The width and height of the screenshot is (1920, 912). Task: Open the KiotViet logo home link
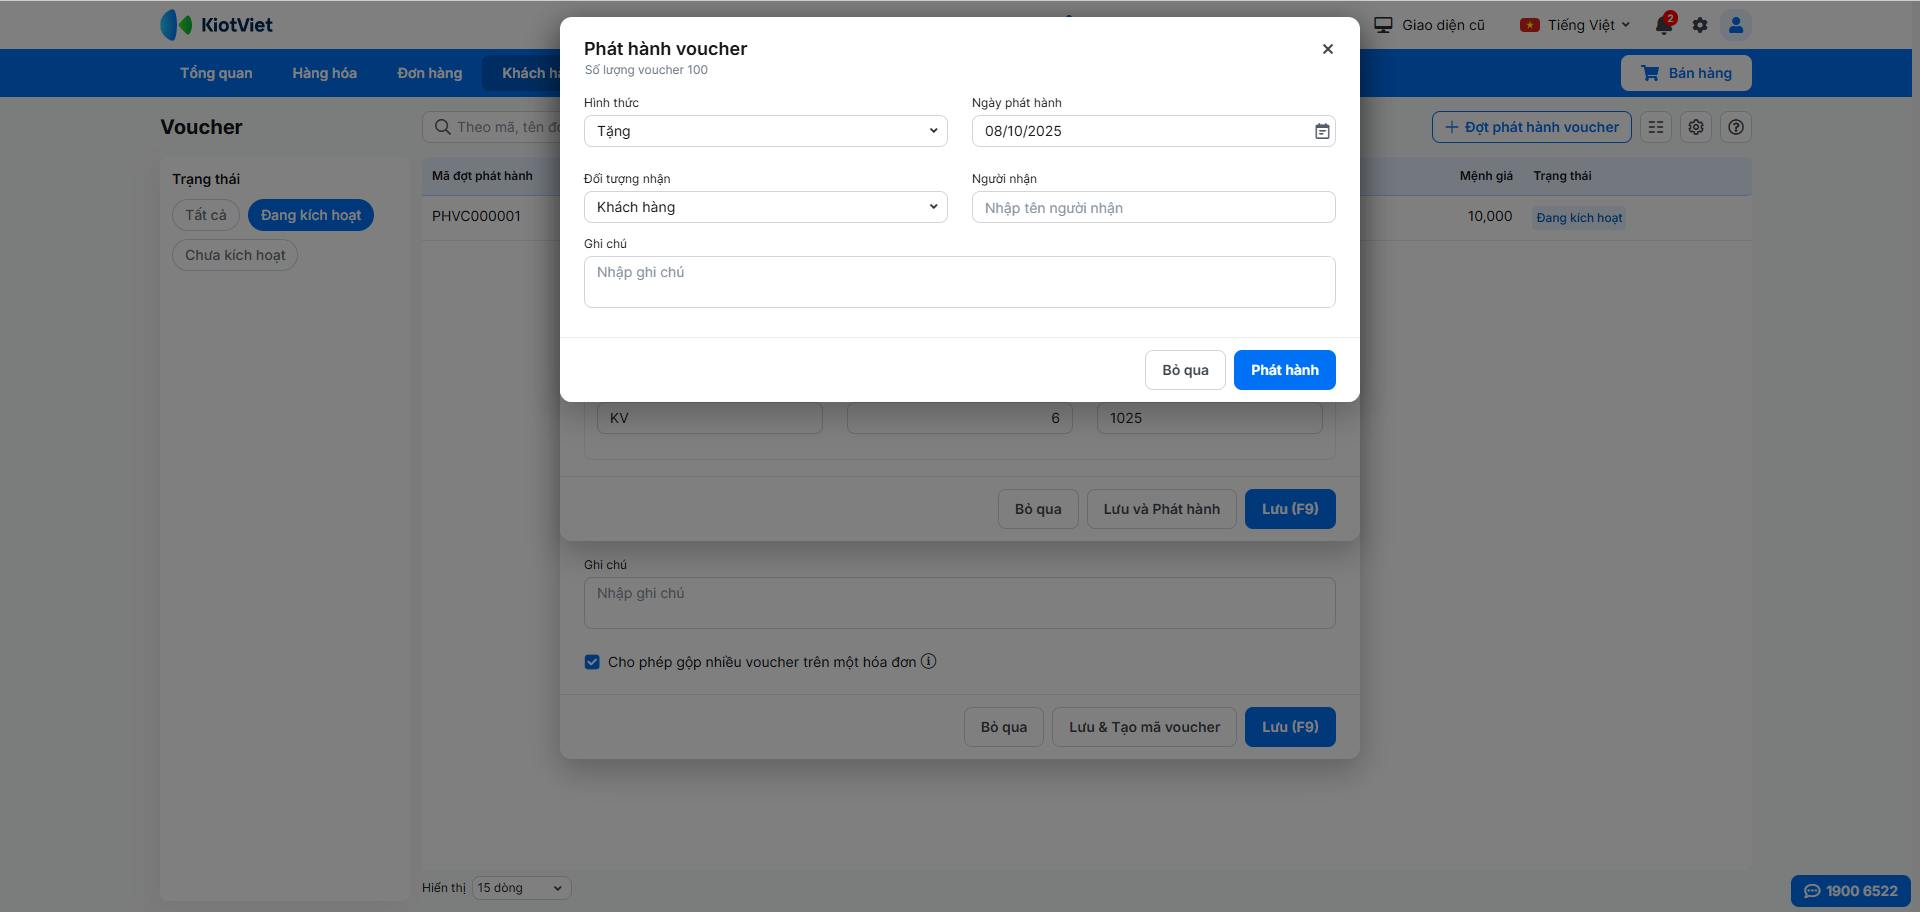[216, 25]
